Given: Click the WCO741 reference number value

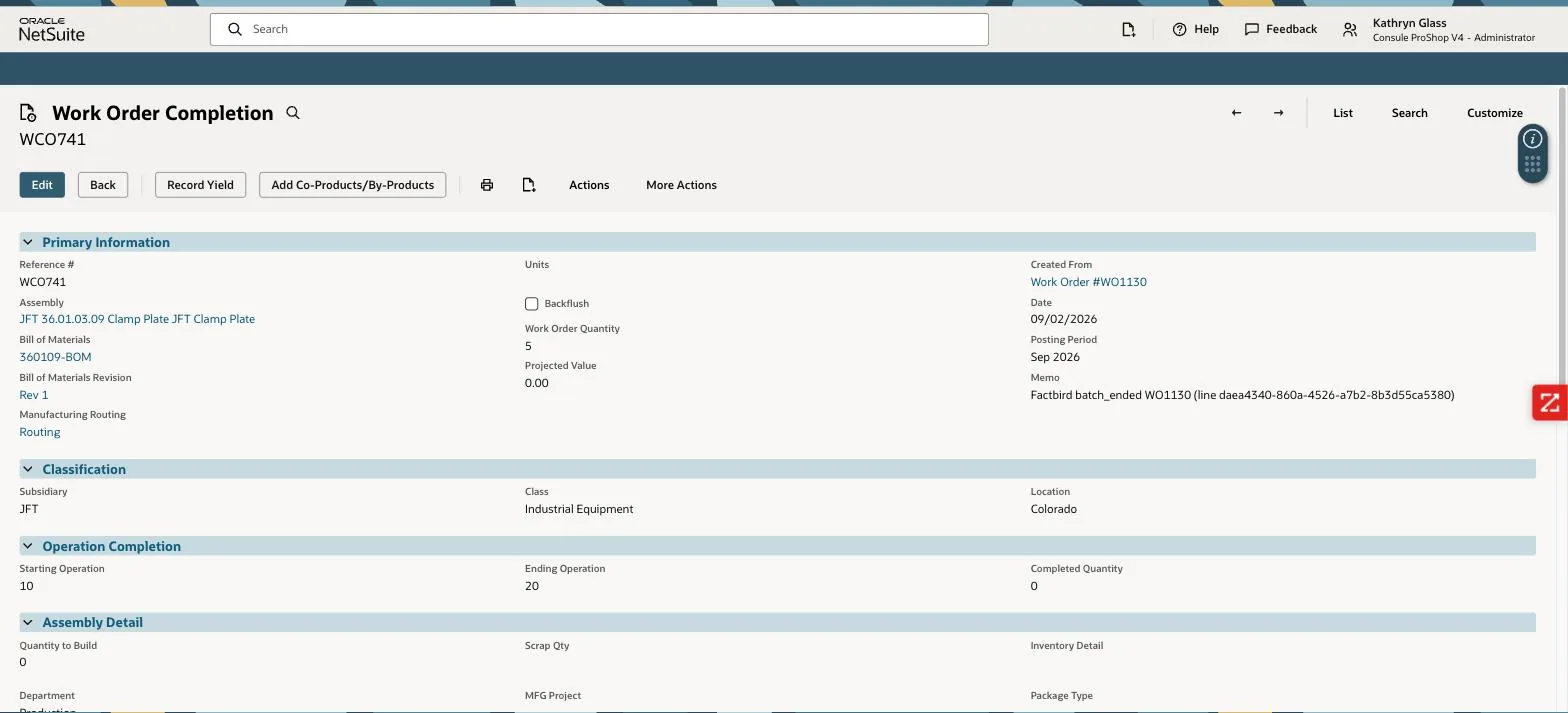Looking at the screenshot, I should click(x=43, y=282).
